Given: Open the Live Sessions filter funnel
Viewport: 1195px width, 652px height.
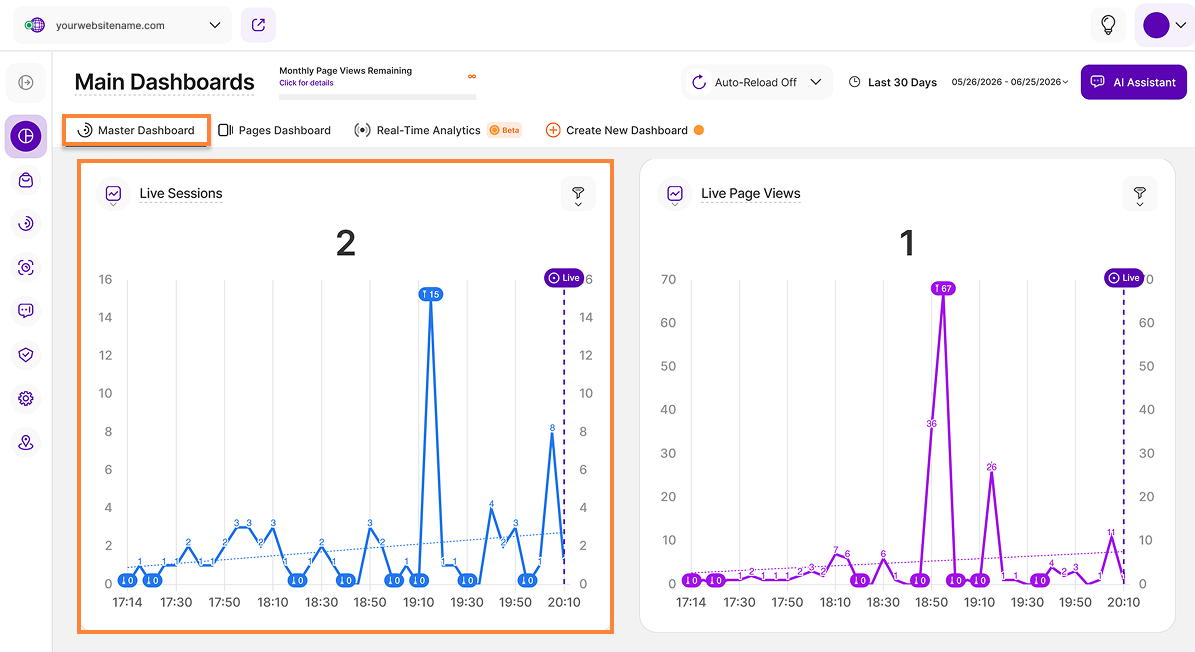Looking at the screenshot, I should pyautogui.click(x=578, y=194).
